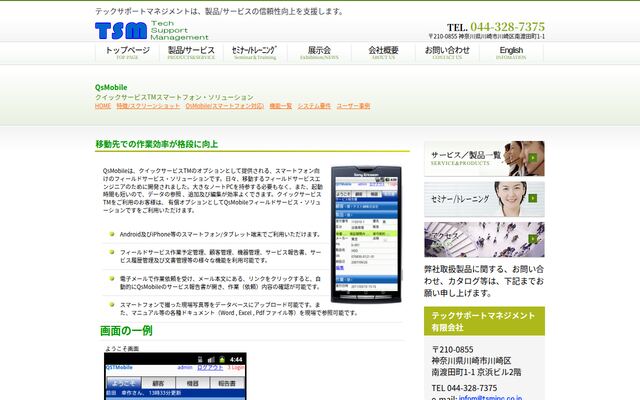Click the bullet text starting 電子メールで作業依頼
Screen dimensions: 640x400
pyautogui.click(x=220, y=283)
